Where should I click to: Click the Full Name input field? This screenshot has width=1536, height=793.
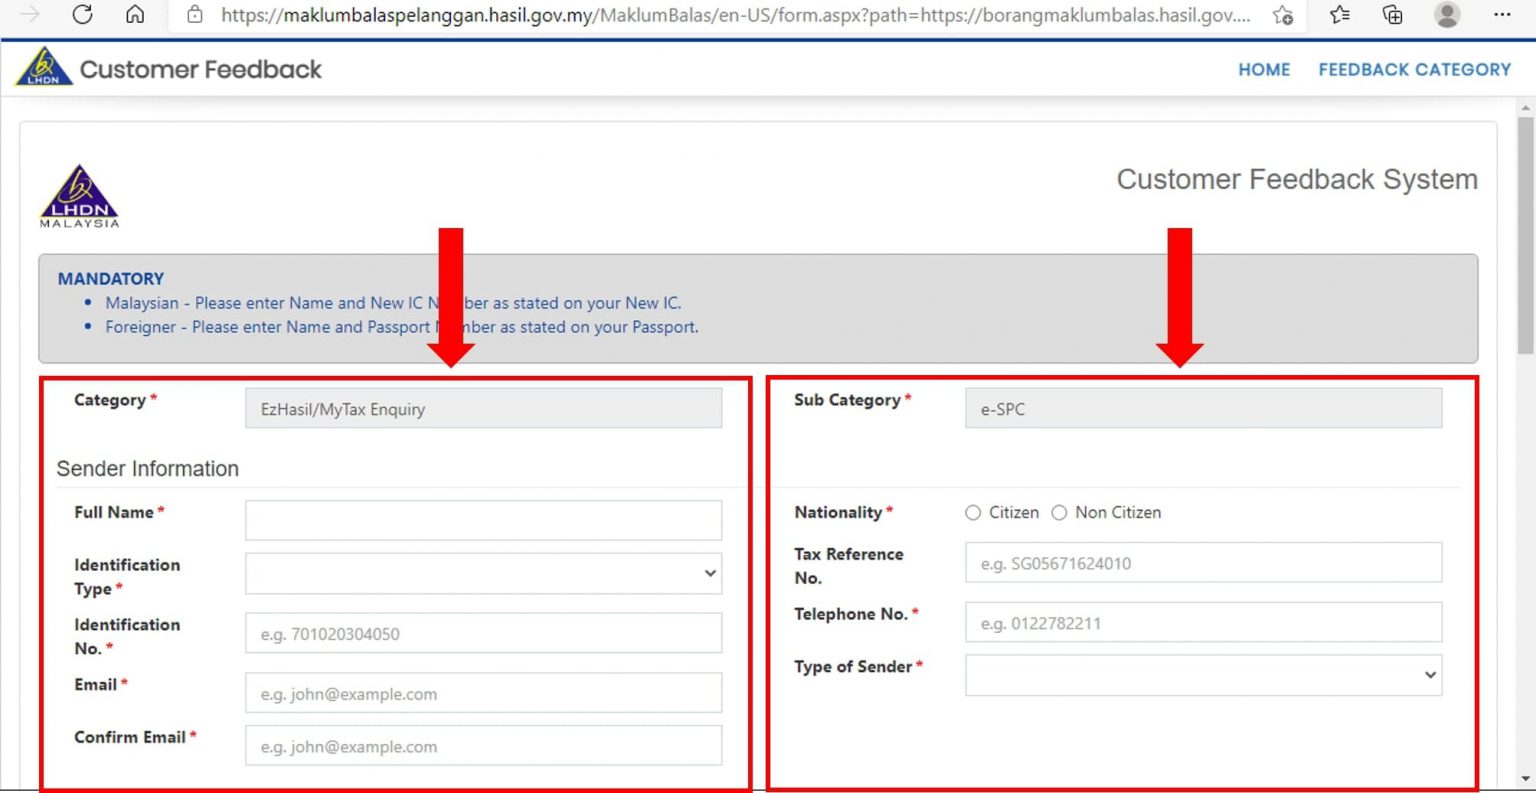point(483,521)
